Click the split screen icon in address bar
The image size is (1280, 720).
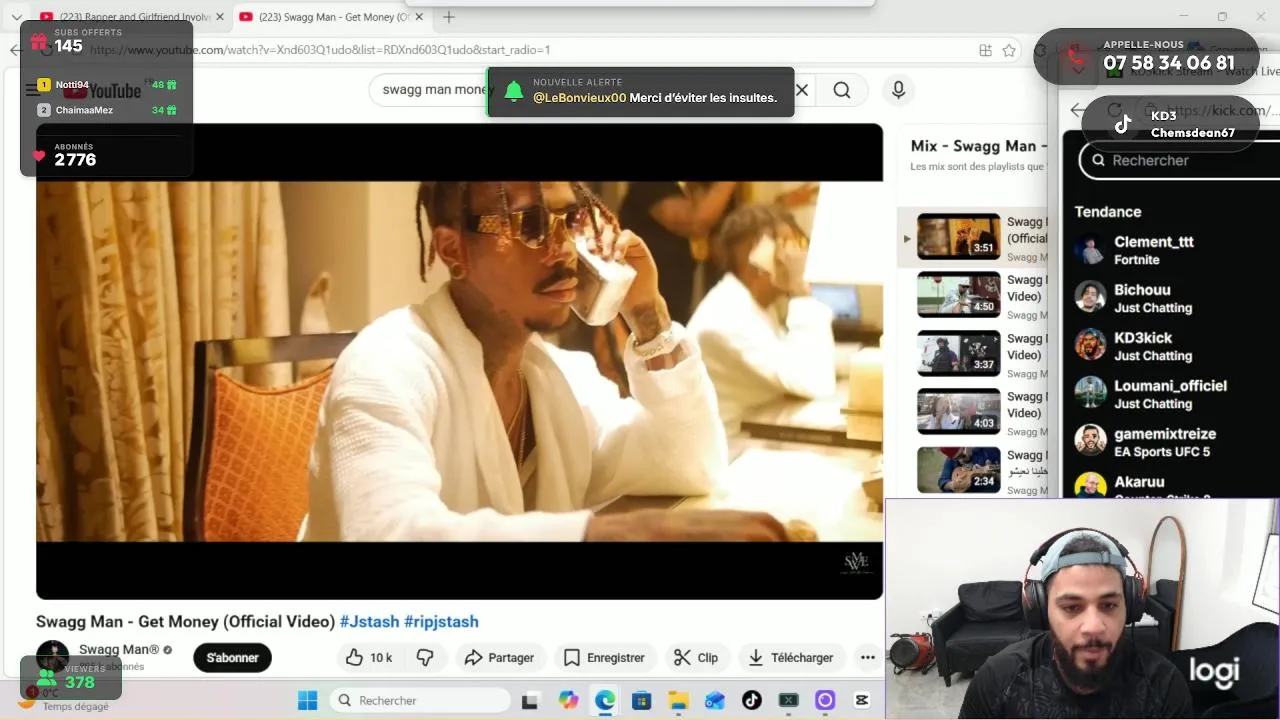click(x=986, y=50)
